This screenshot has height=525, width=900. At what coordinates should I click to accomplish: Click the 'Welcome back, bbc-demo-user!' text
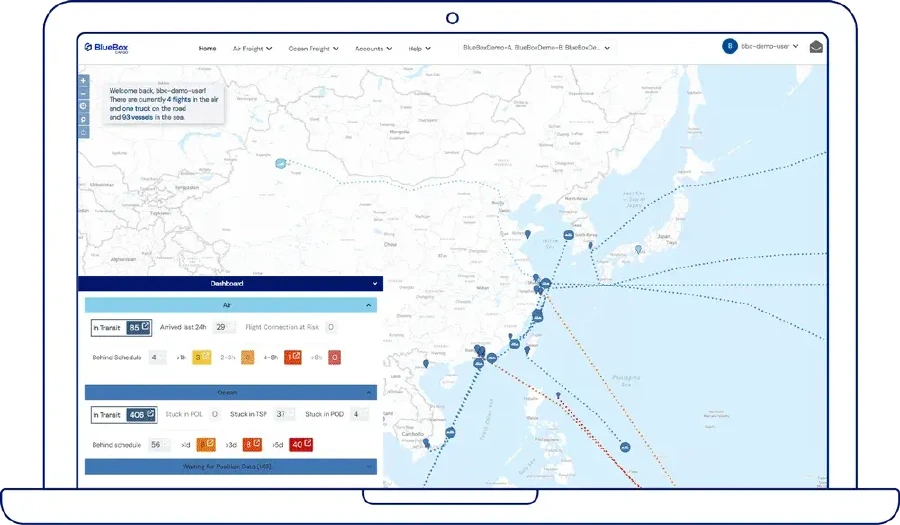[x=157, y=91]
